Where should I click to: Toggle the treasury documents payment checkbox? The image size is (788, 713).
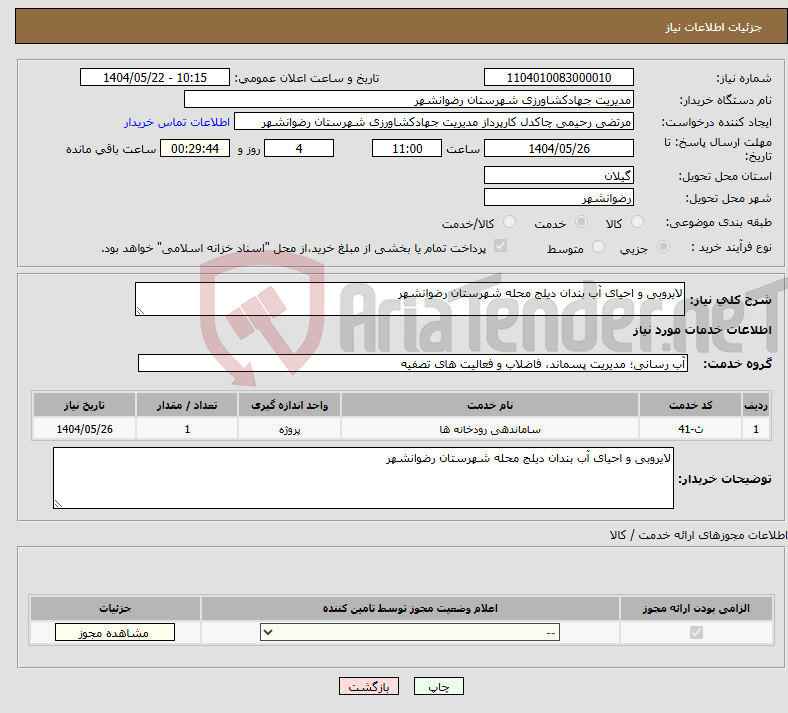(501, 247)
